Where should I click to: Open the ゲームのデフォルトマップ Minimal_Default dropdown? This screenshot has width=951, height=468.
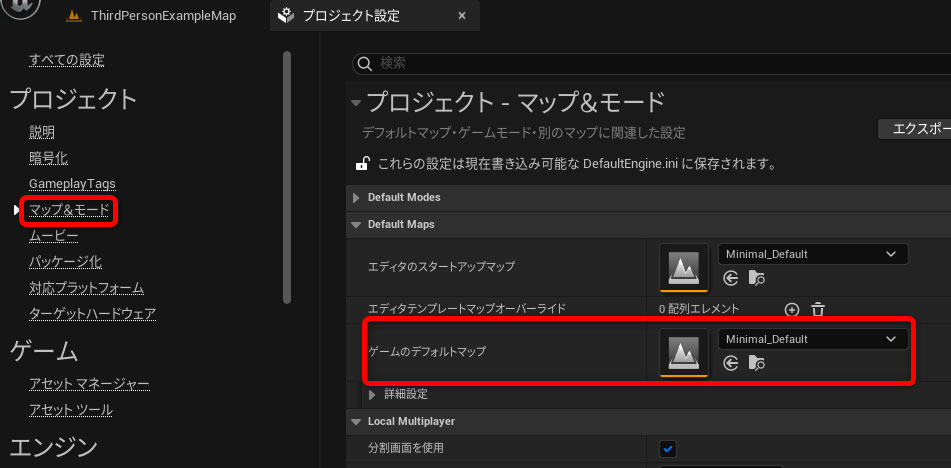click(813, 339)
